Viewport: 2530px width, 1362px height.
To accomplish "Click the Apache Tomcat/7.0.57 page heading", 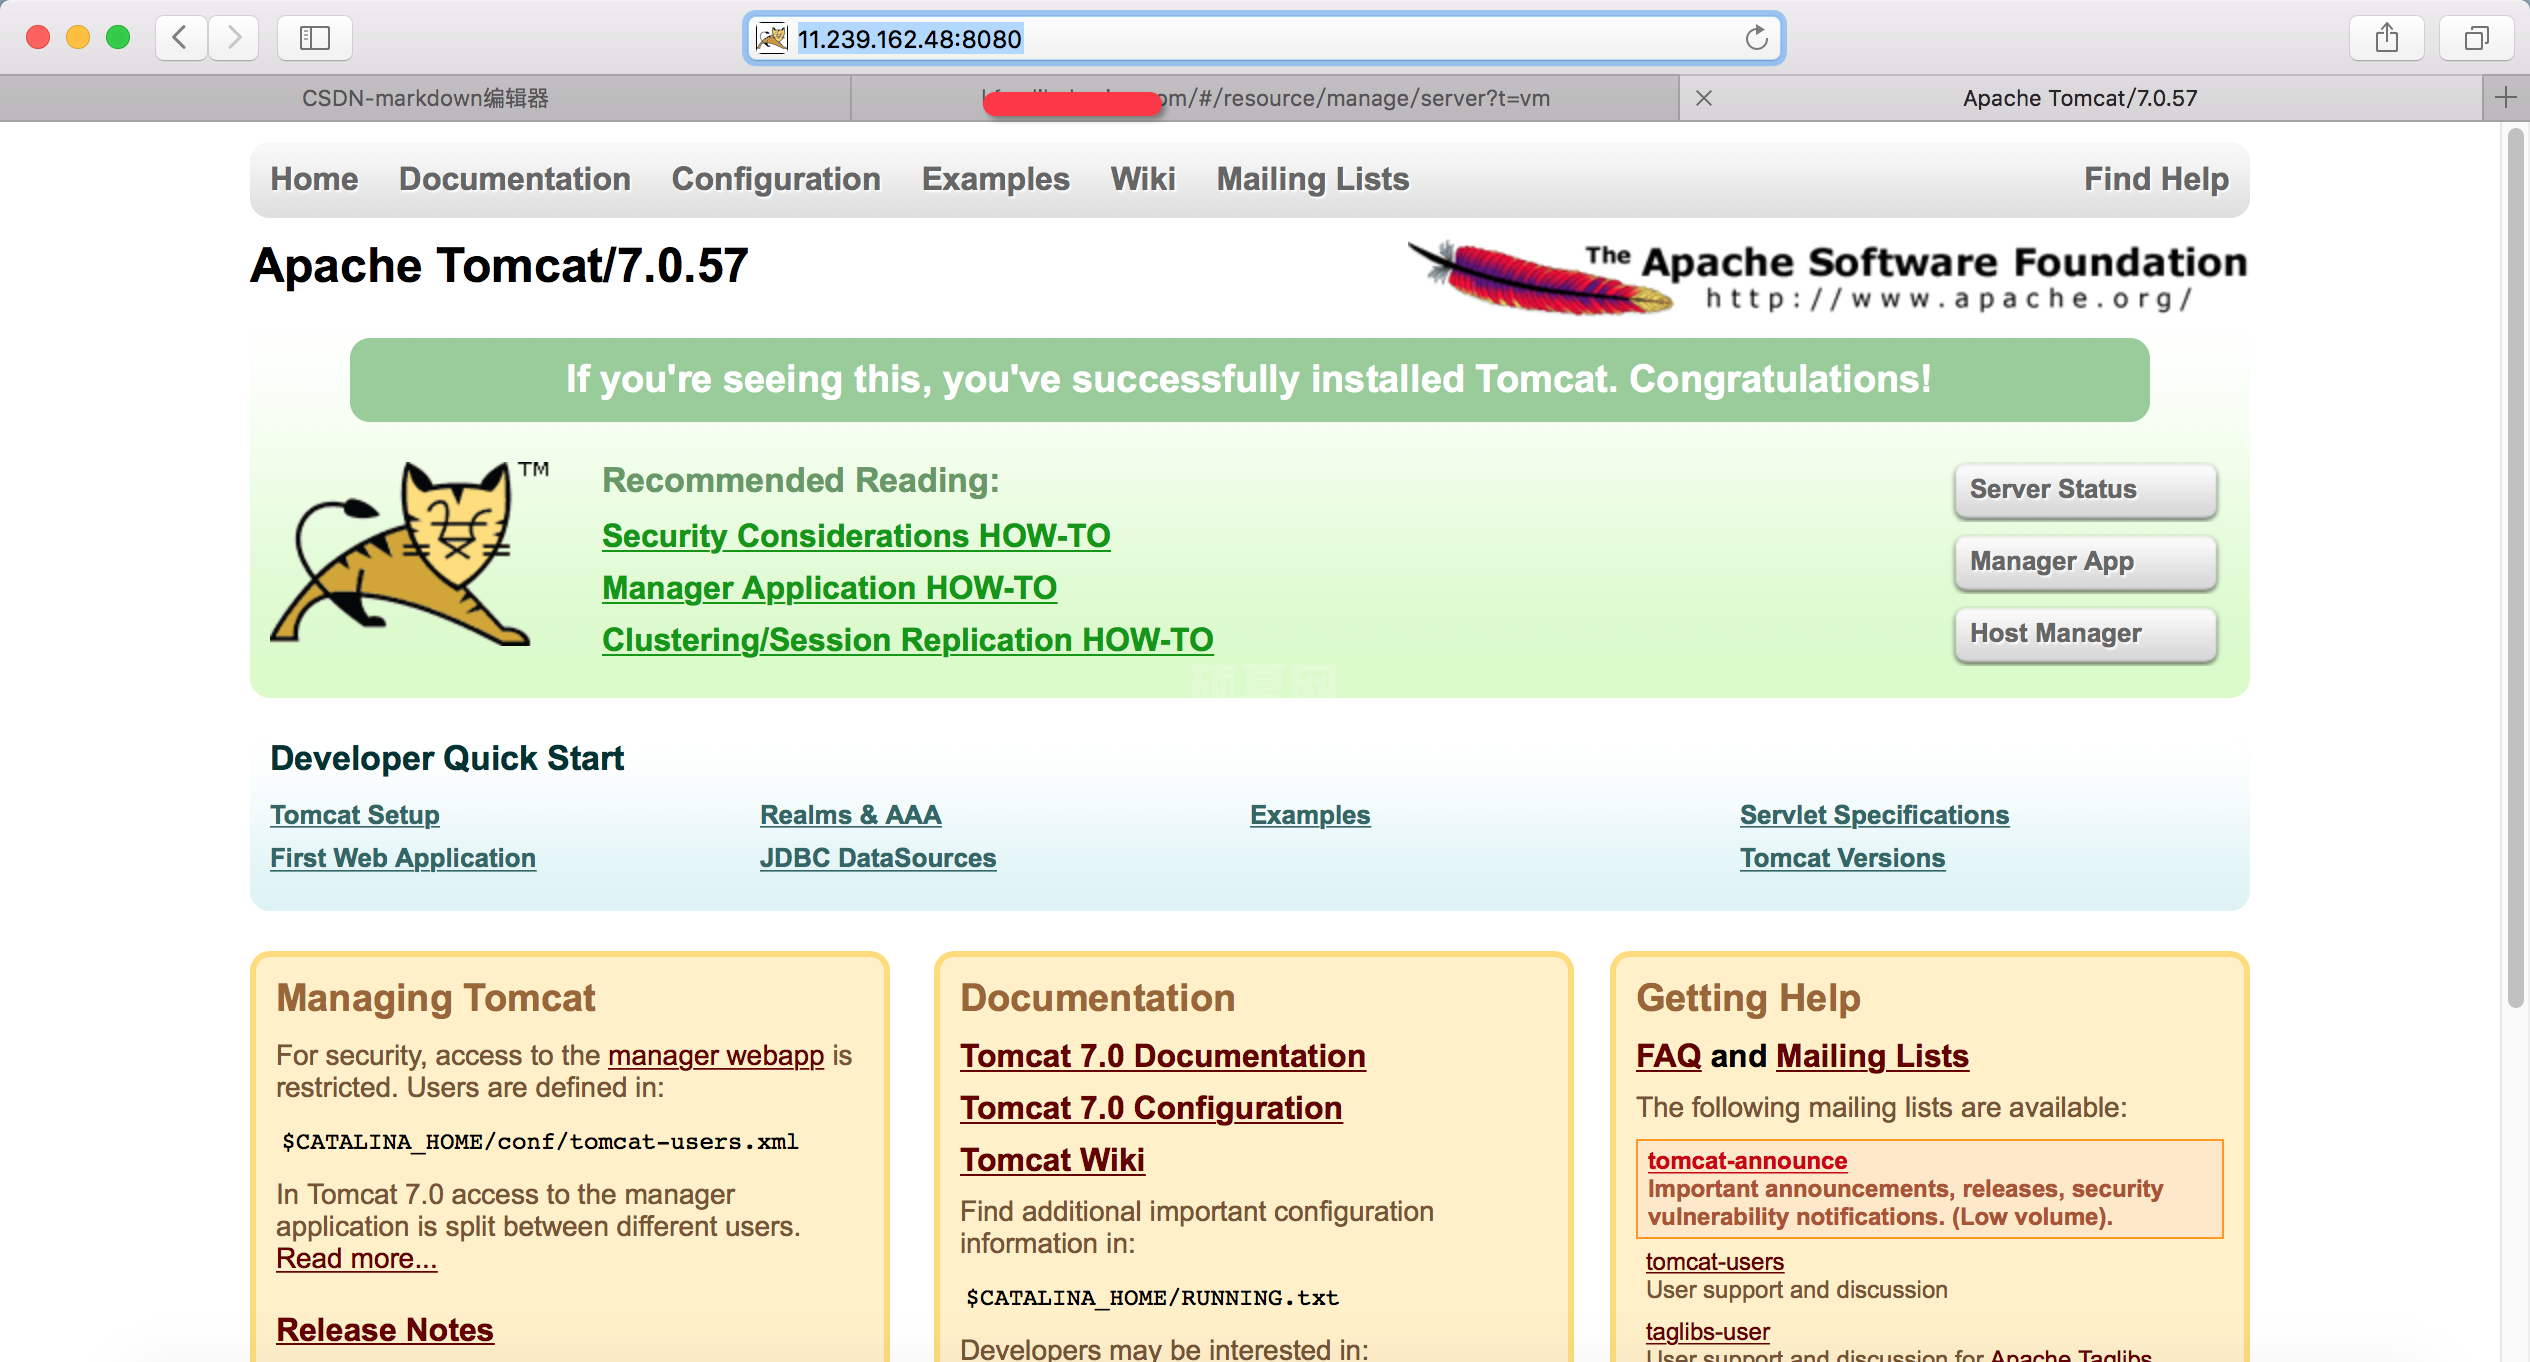I will tap(499, 266).
